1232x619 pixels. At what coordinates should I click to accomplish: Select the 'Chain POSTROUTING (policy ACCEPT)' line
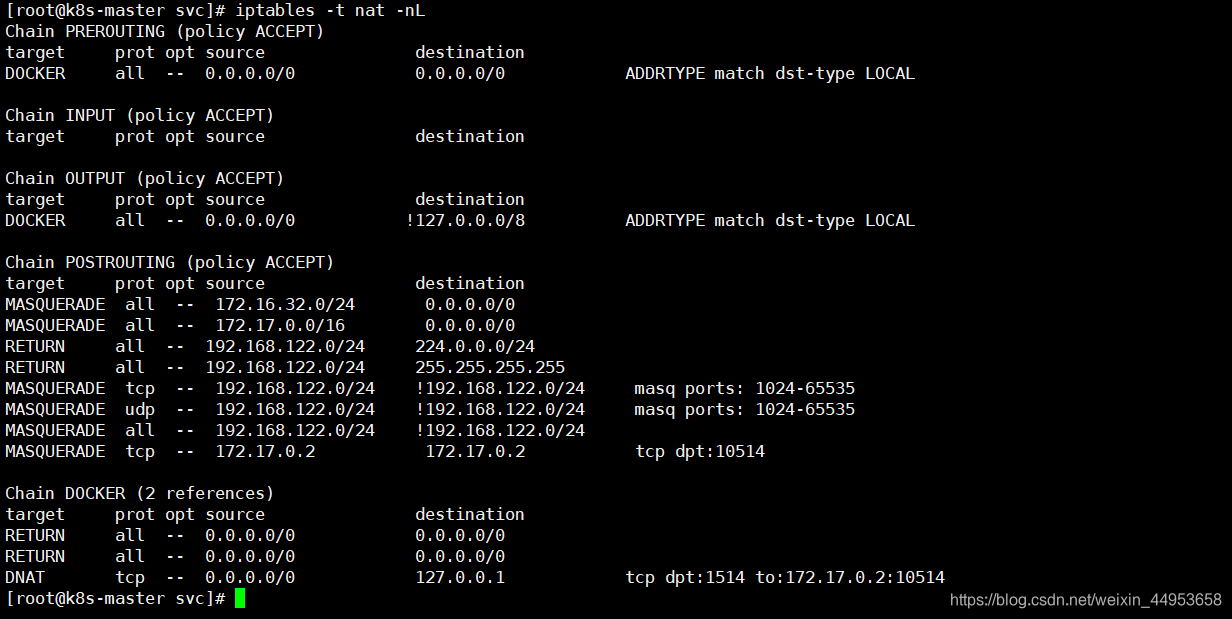point(170,262)
